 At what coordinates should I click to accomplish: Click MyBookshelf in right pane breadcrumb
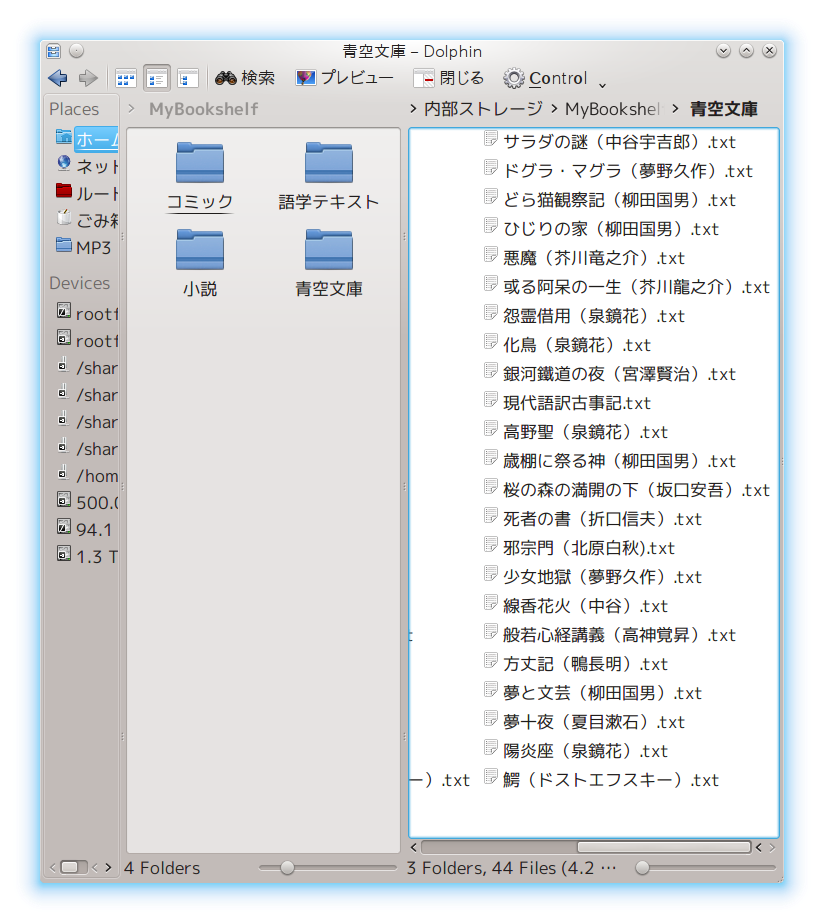(612, 109)
